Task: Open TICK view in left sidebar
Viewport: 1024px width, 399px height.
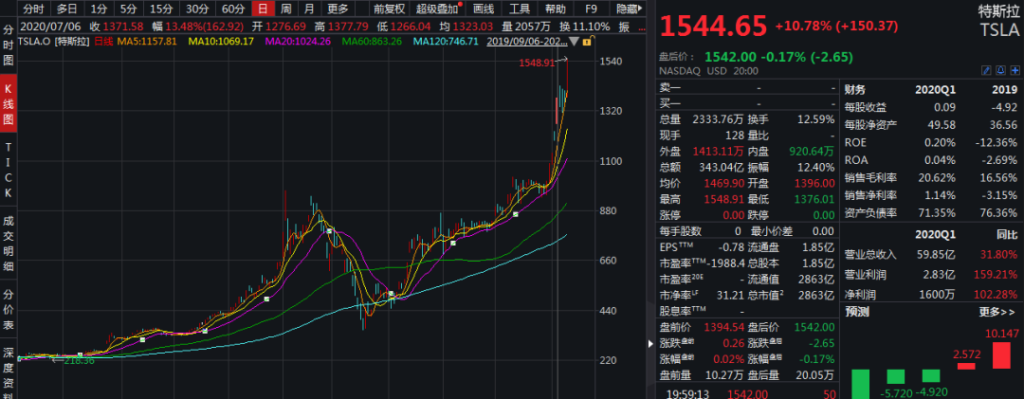Action: pyautogui.click(x=8, y=169)
